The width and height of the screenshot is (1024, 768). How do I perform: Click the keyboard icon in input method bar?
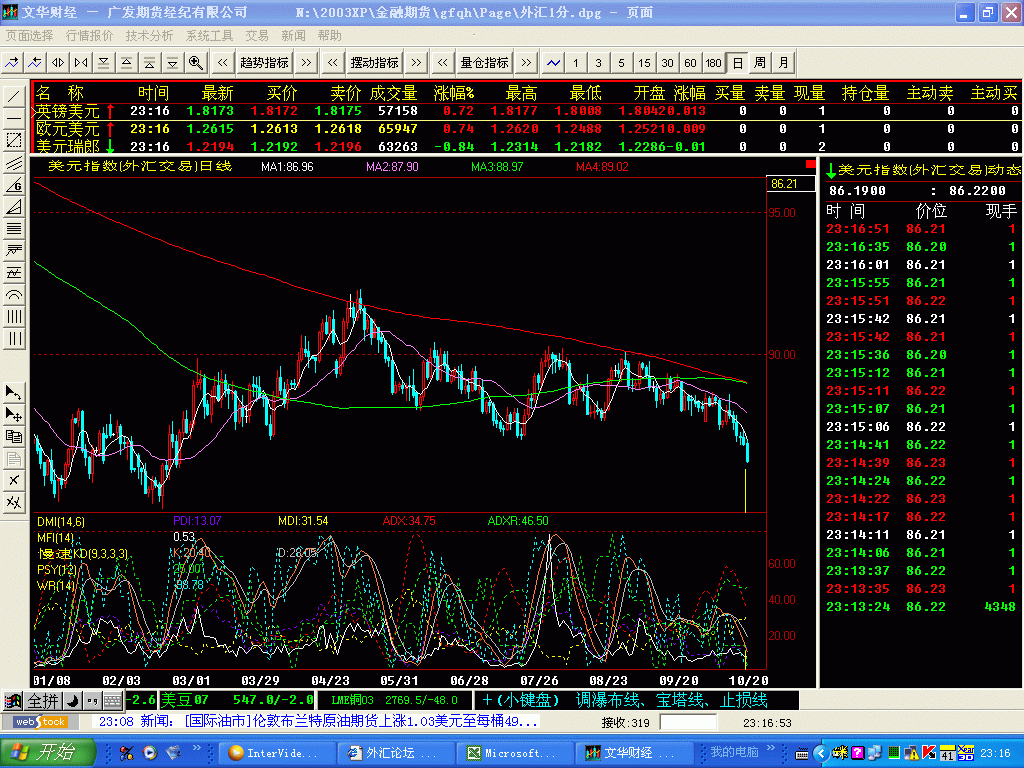(x=112, y=701)
